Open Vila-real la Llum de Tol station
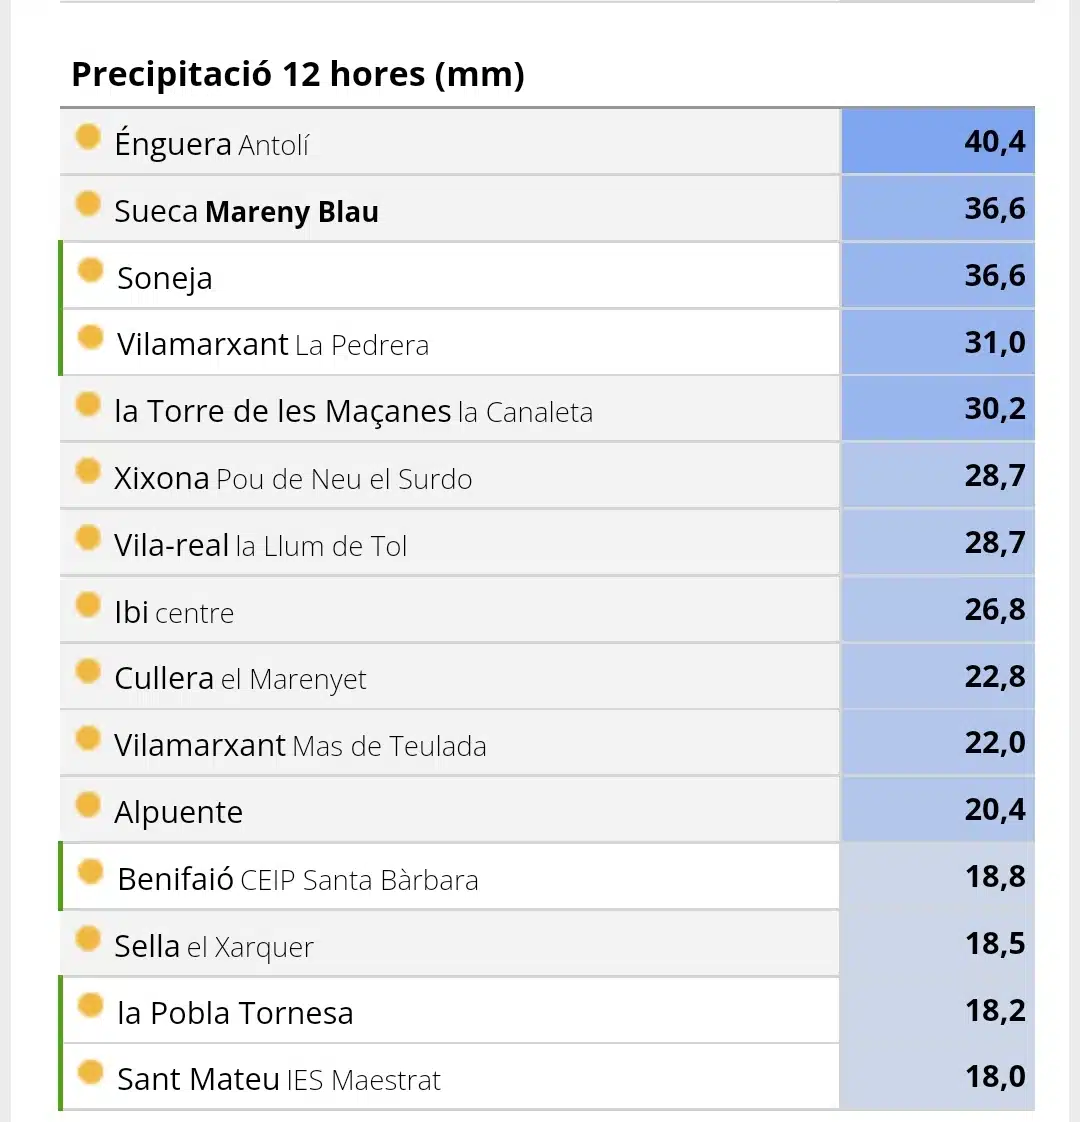 (261, 545)
